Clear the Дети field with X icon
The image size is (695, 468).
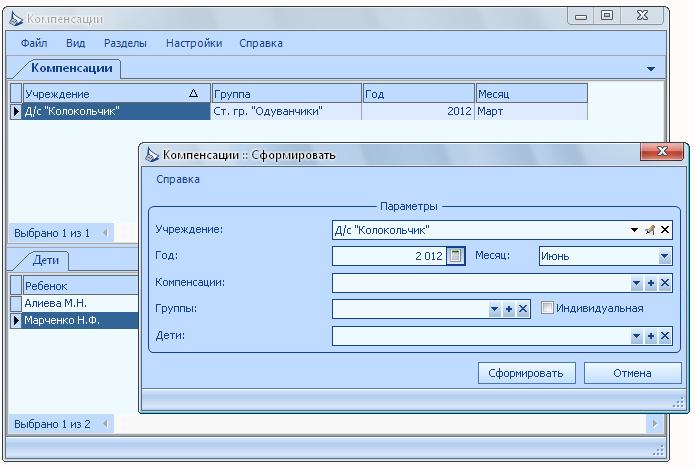(x=665, y=336)
